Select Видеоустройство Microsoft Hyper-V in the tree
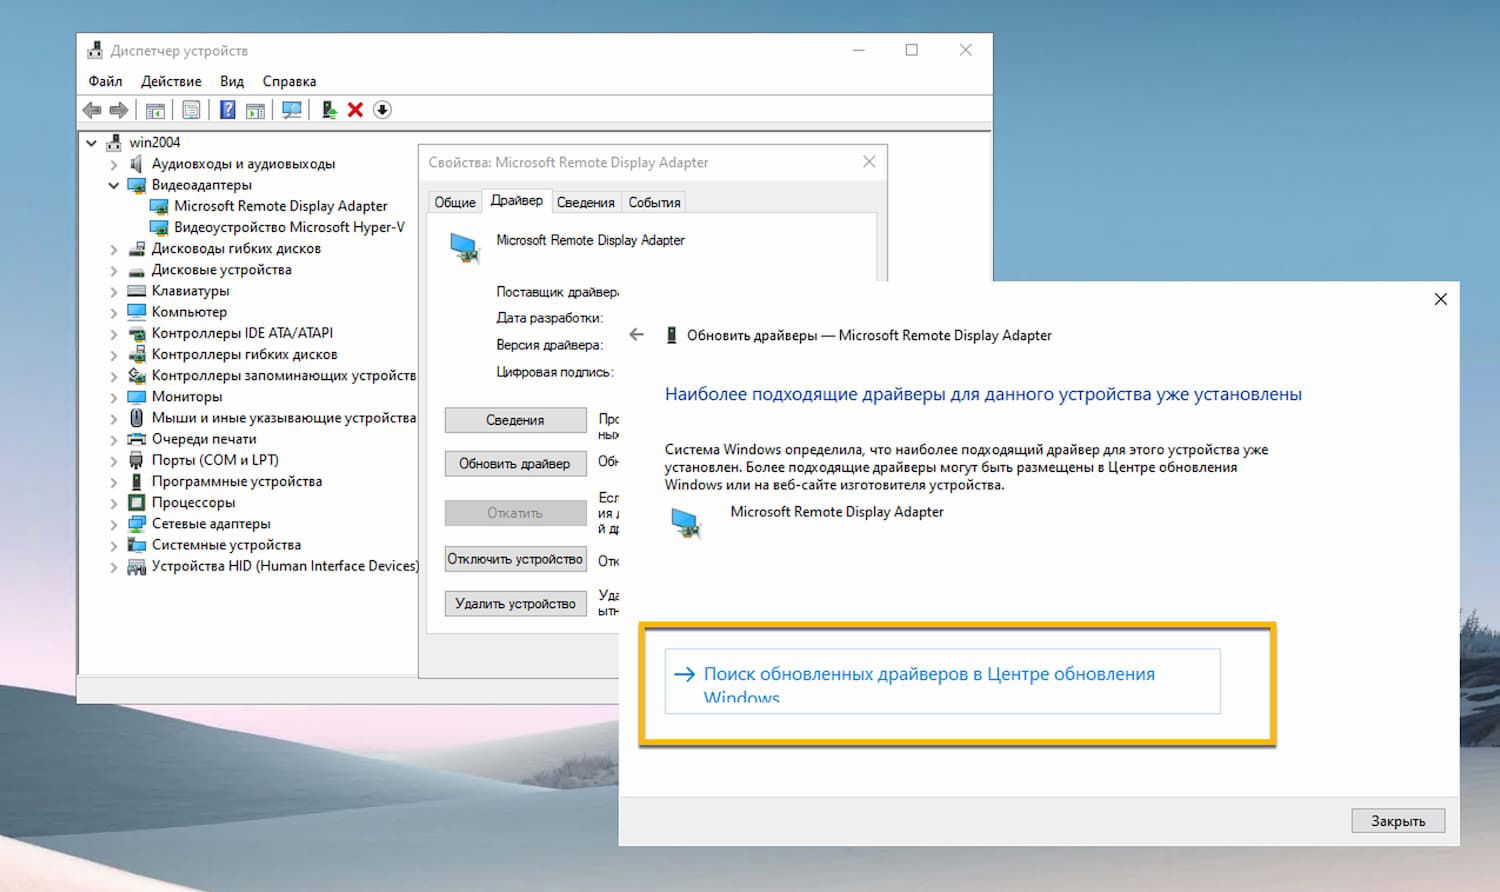This screenshot has width=1500, height=892. [289, 227]
